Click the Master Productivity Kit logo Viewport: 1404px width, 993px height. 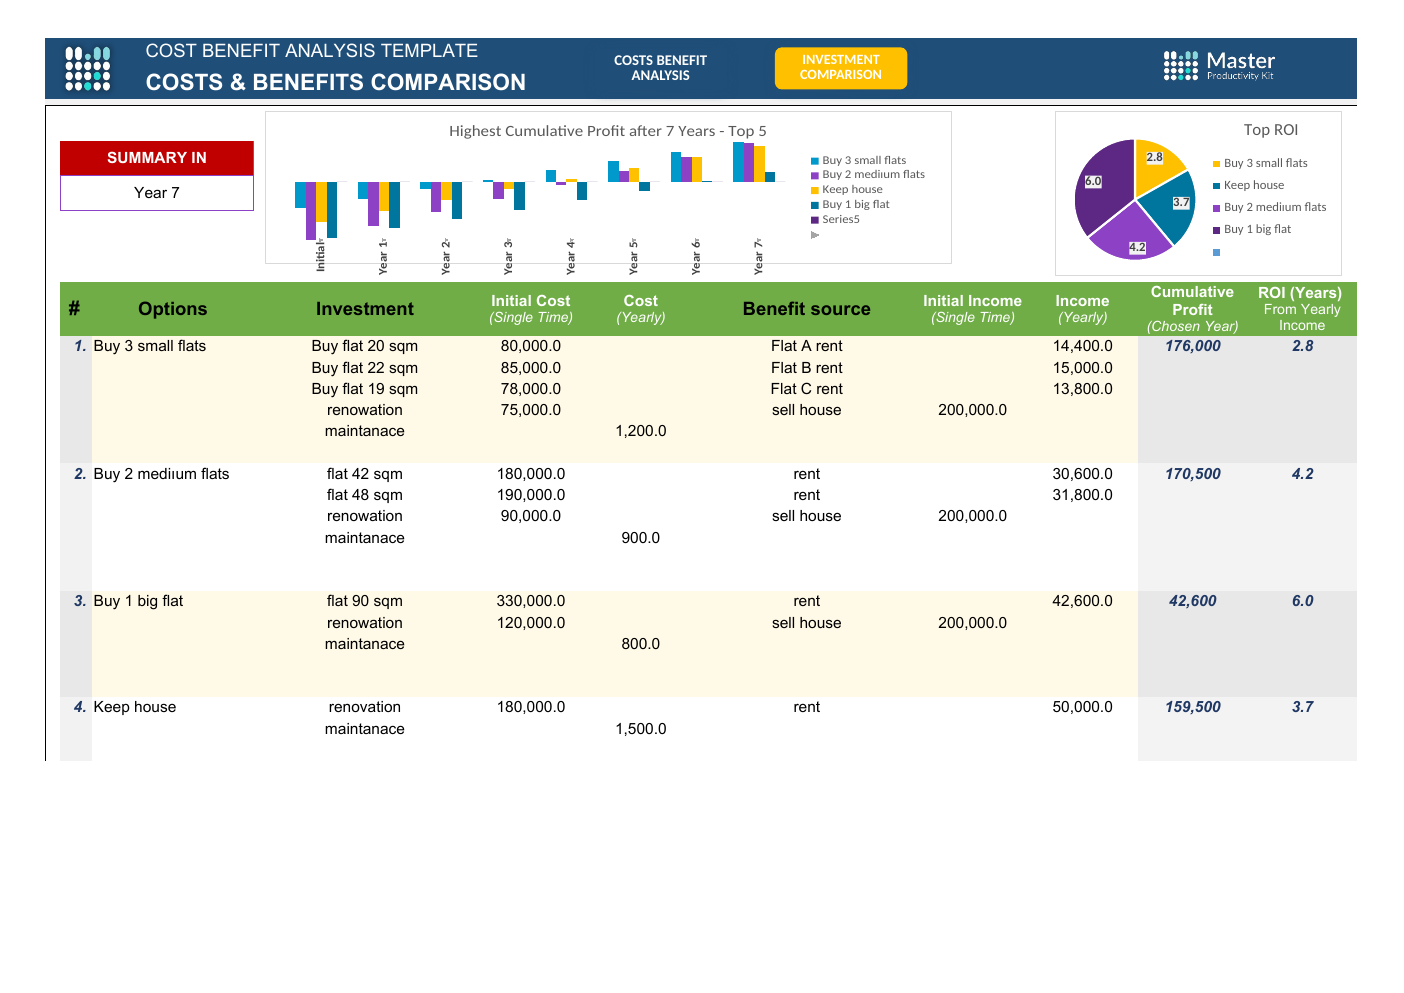(x=1219, y=65)
